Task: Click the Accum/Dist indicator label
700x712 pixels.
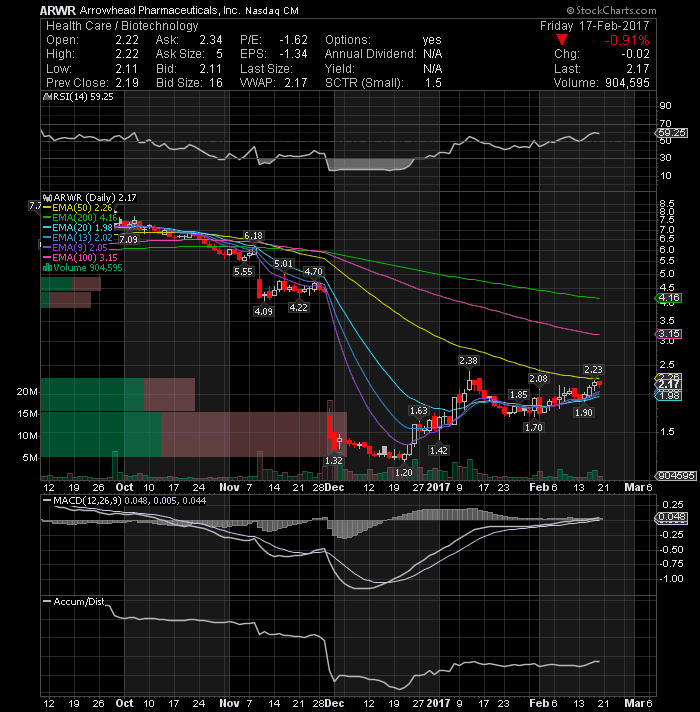Action: click(x=79, y=602)
